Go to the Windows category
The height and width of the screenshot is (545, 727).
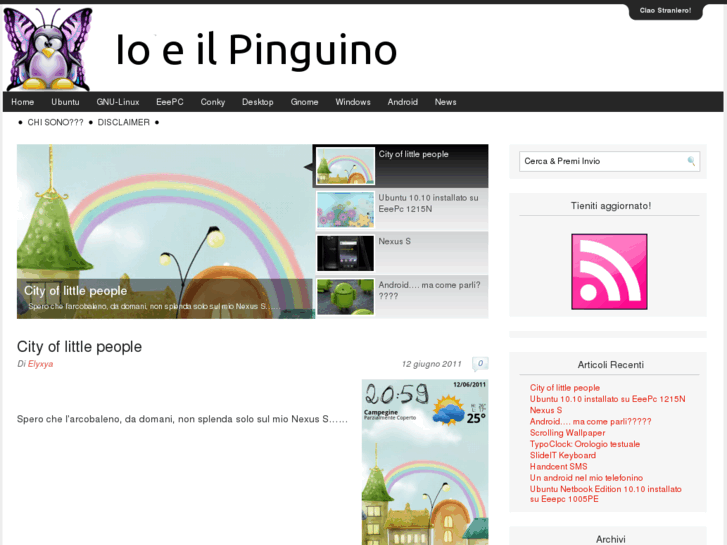[353, 102]
